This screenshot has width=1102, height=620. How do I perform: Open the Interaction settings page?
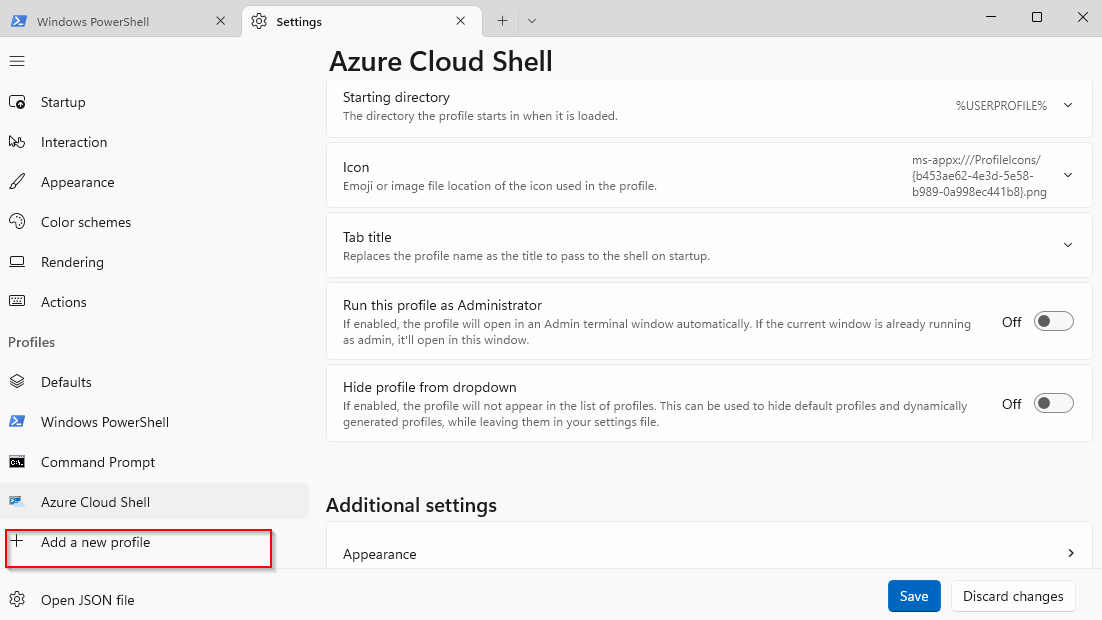(x=155, y=142)
